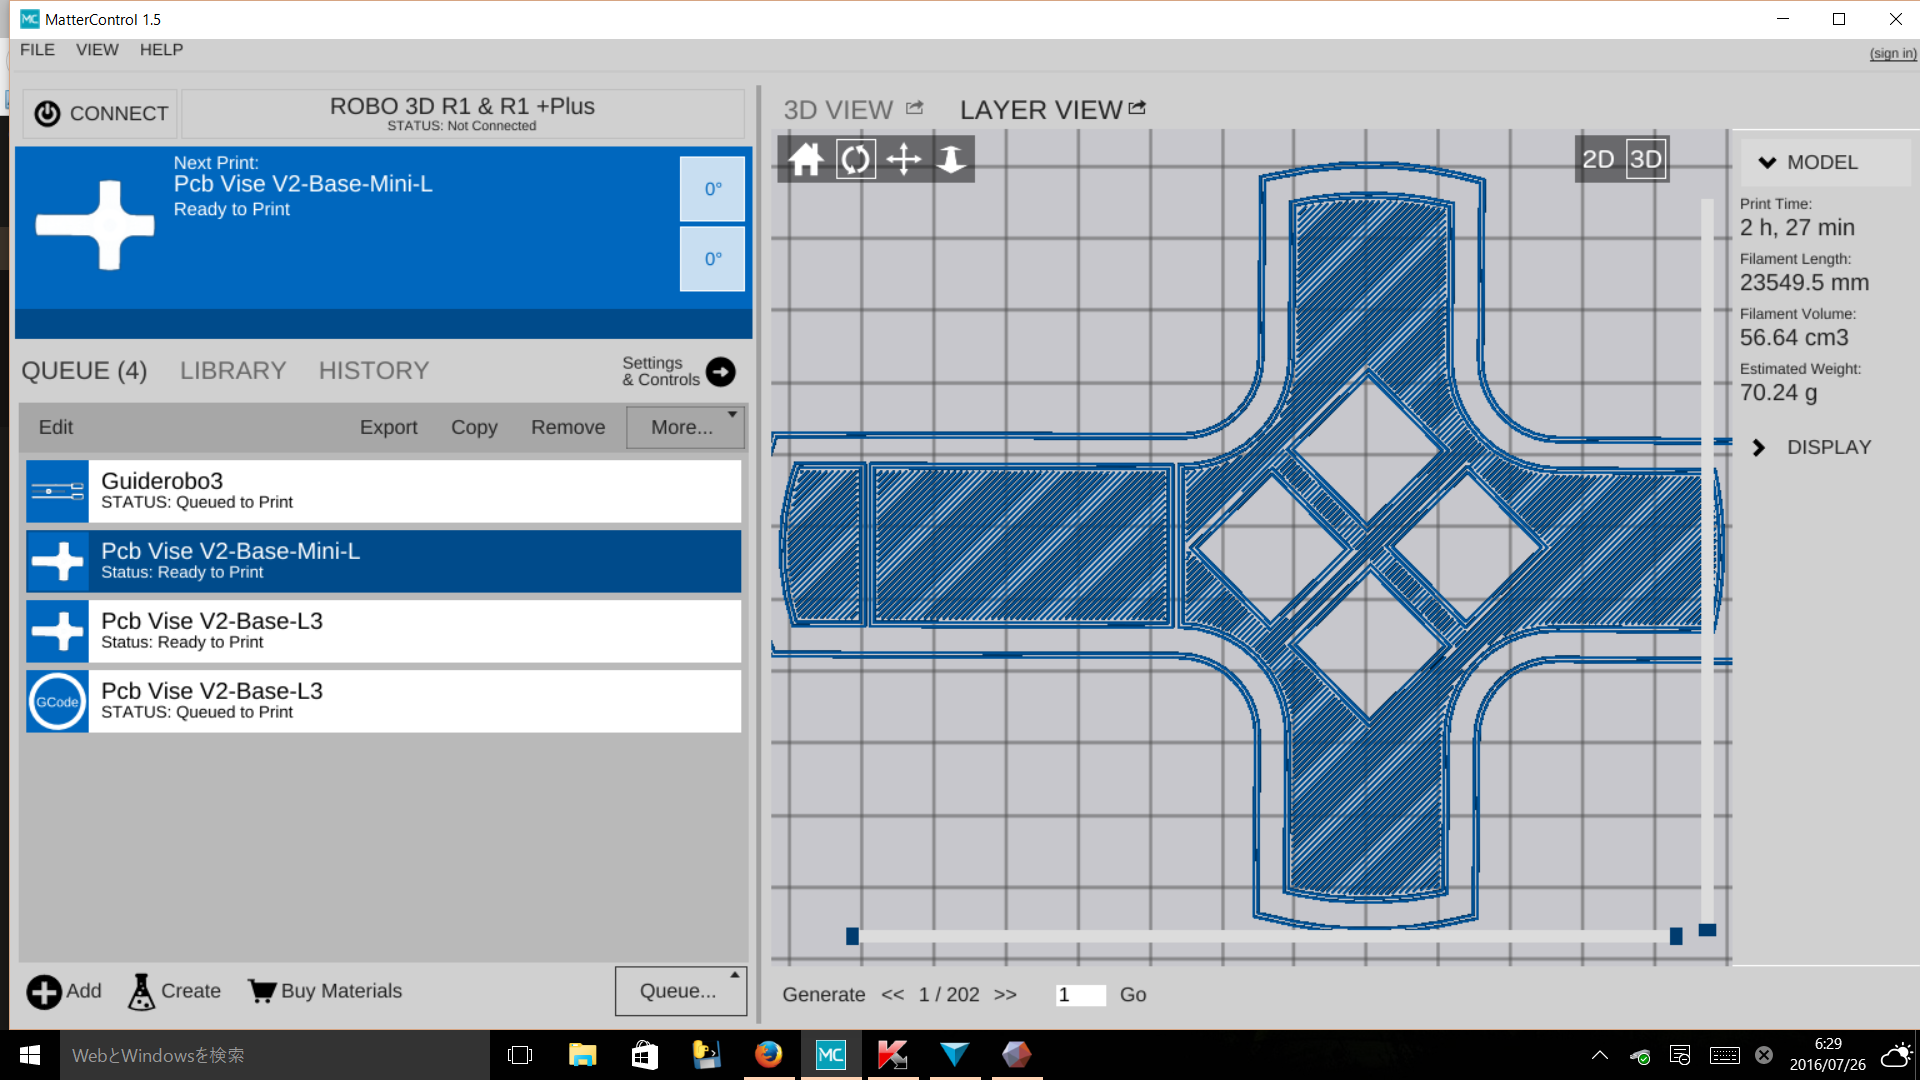Click Guiderobo3 item thumbnail
Image resolution: width=1920 pixels, height=1080 pixels.
[57, 491]
